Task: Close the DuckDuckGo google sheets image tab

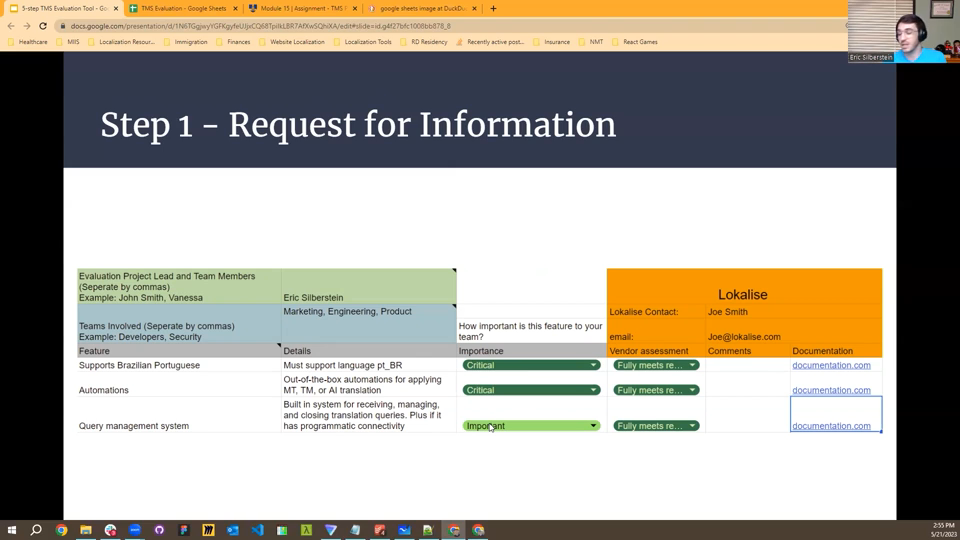Action: pyautogui.click(x=474, y=9)
